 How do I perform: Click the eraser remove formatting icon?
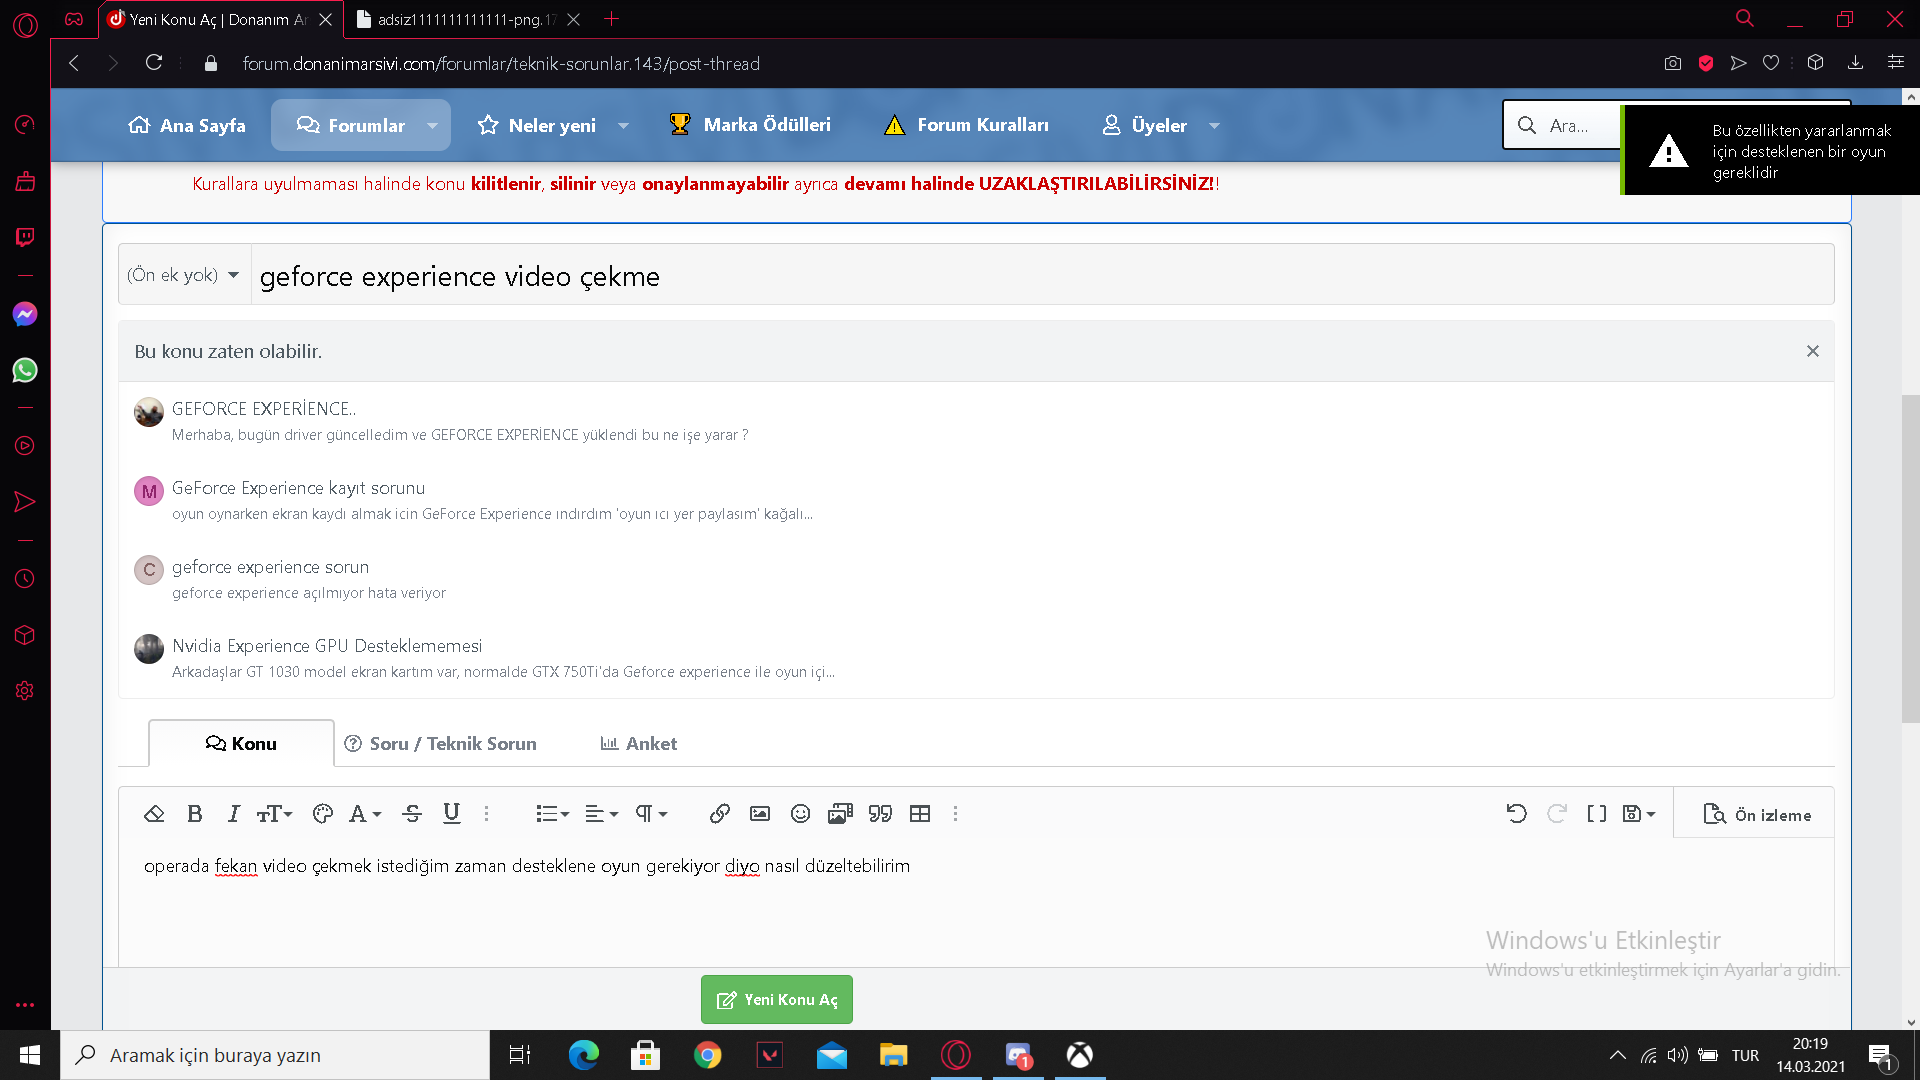click(x=154, y=814)
